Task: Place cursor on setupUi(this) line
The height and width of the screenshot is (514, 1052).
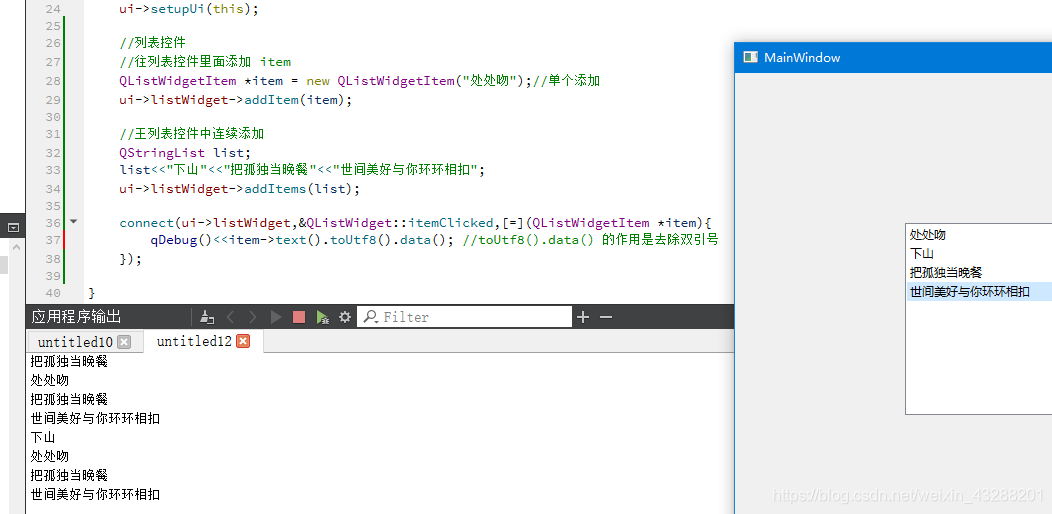Action: coord(189,9)
